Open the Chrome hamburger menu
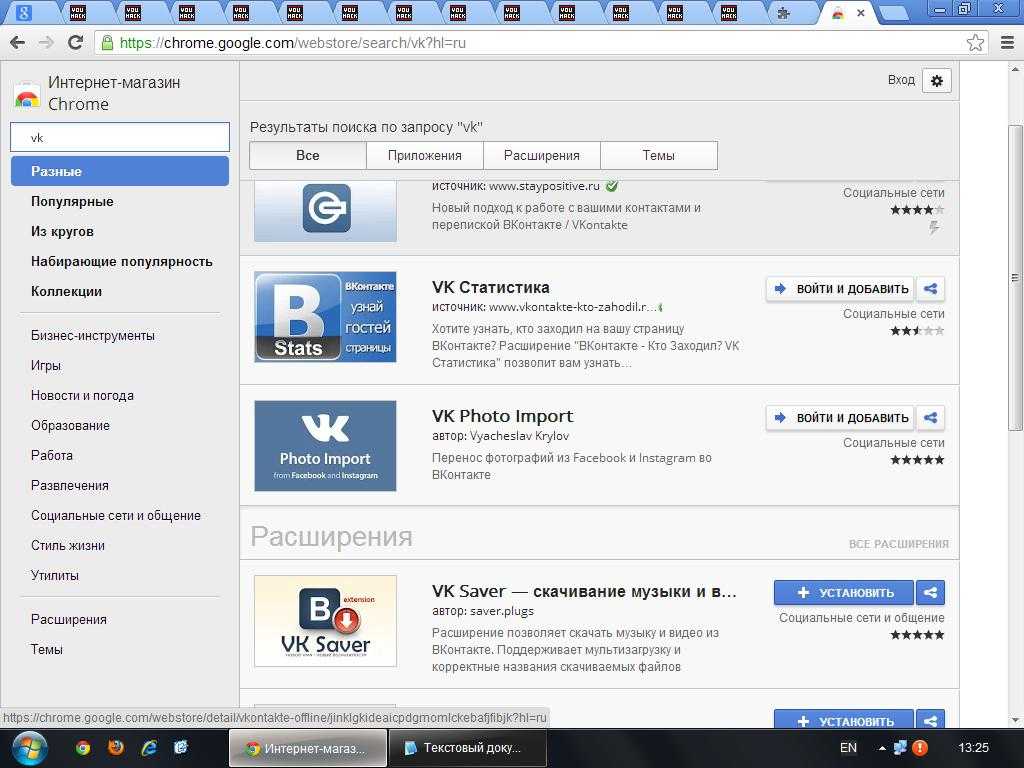Screen dimensions: 1024x768 click(1007, 43)
